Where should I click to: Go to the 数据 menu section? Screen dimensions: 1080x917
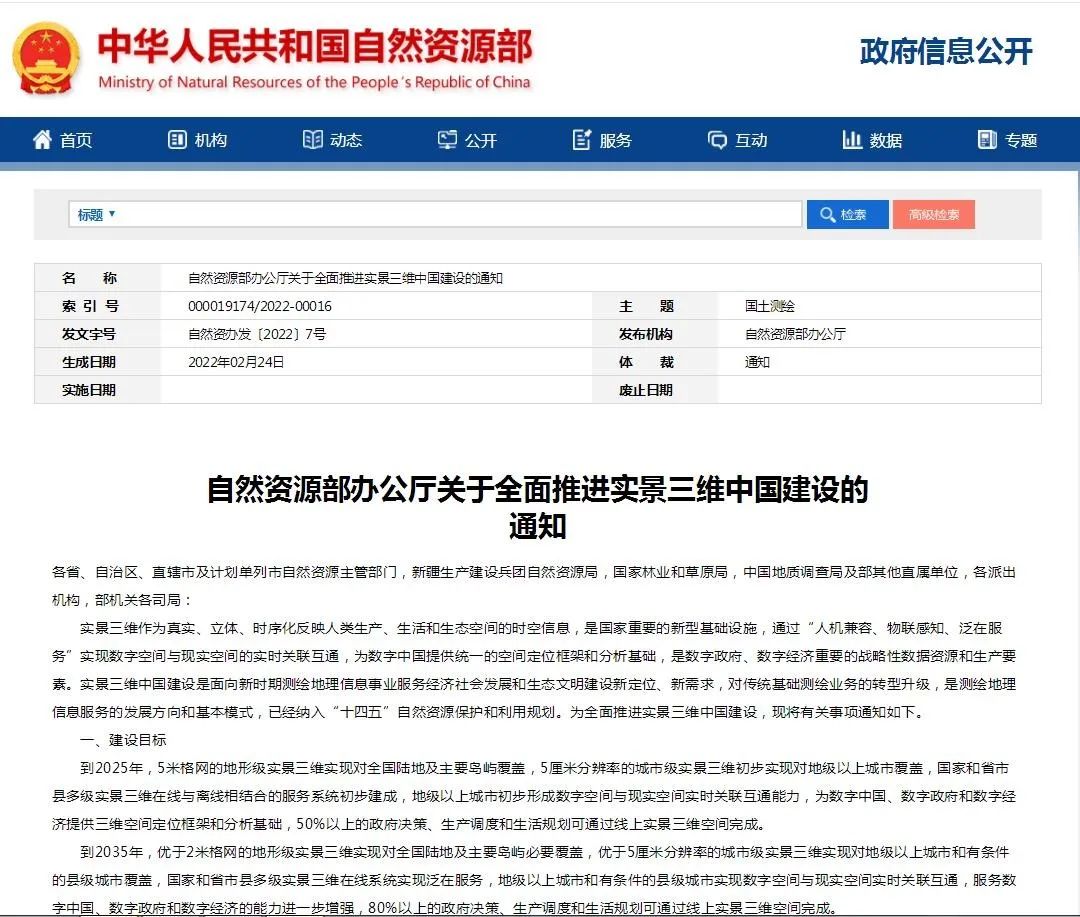885,141
